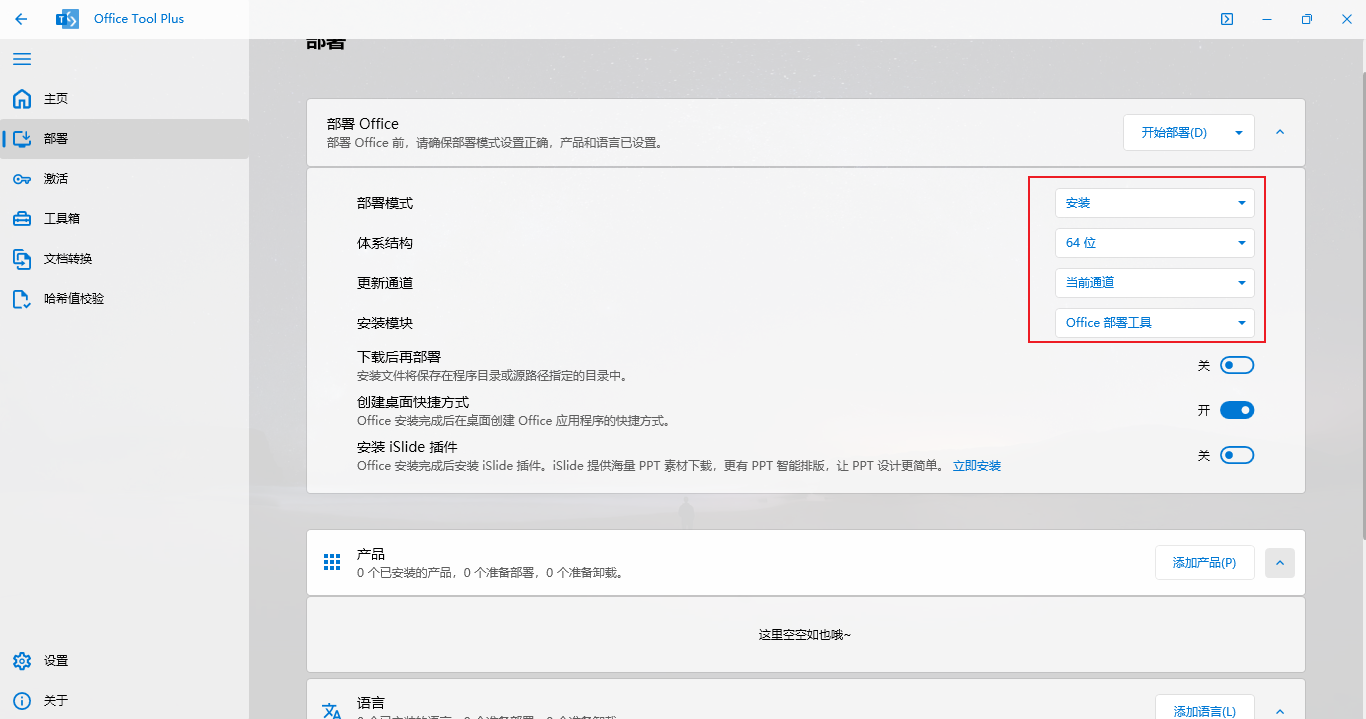Viewport: 1366px width, 719px height.
Task: Open the 部署模式 dropdown showing 安装
Action: point(1154,203)
